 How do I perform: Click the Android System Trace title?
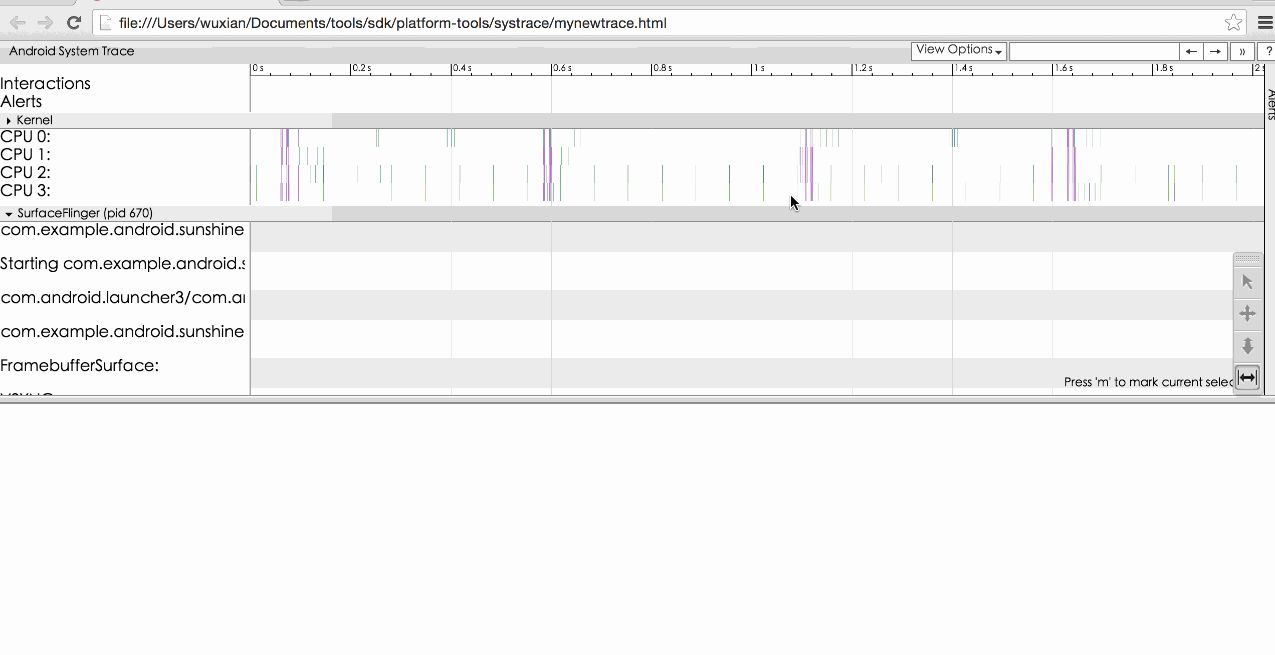coord(72,51)
